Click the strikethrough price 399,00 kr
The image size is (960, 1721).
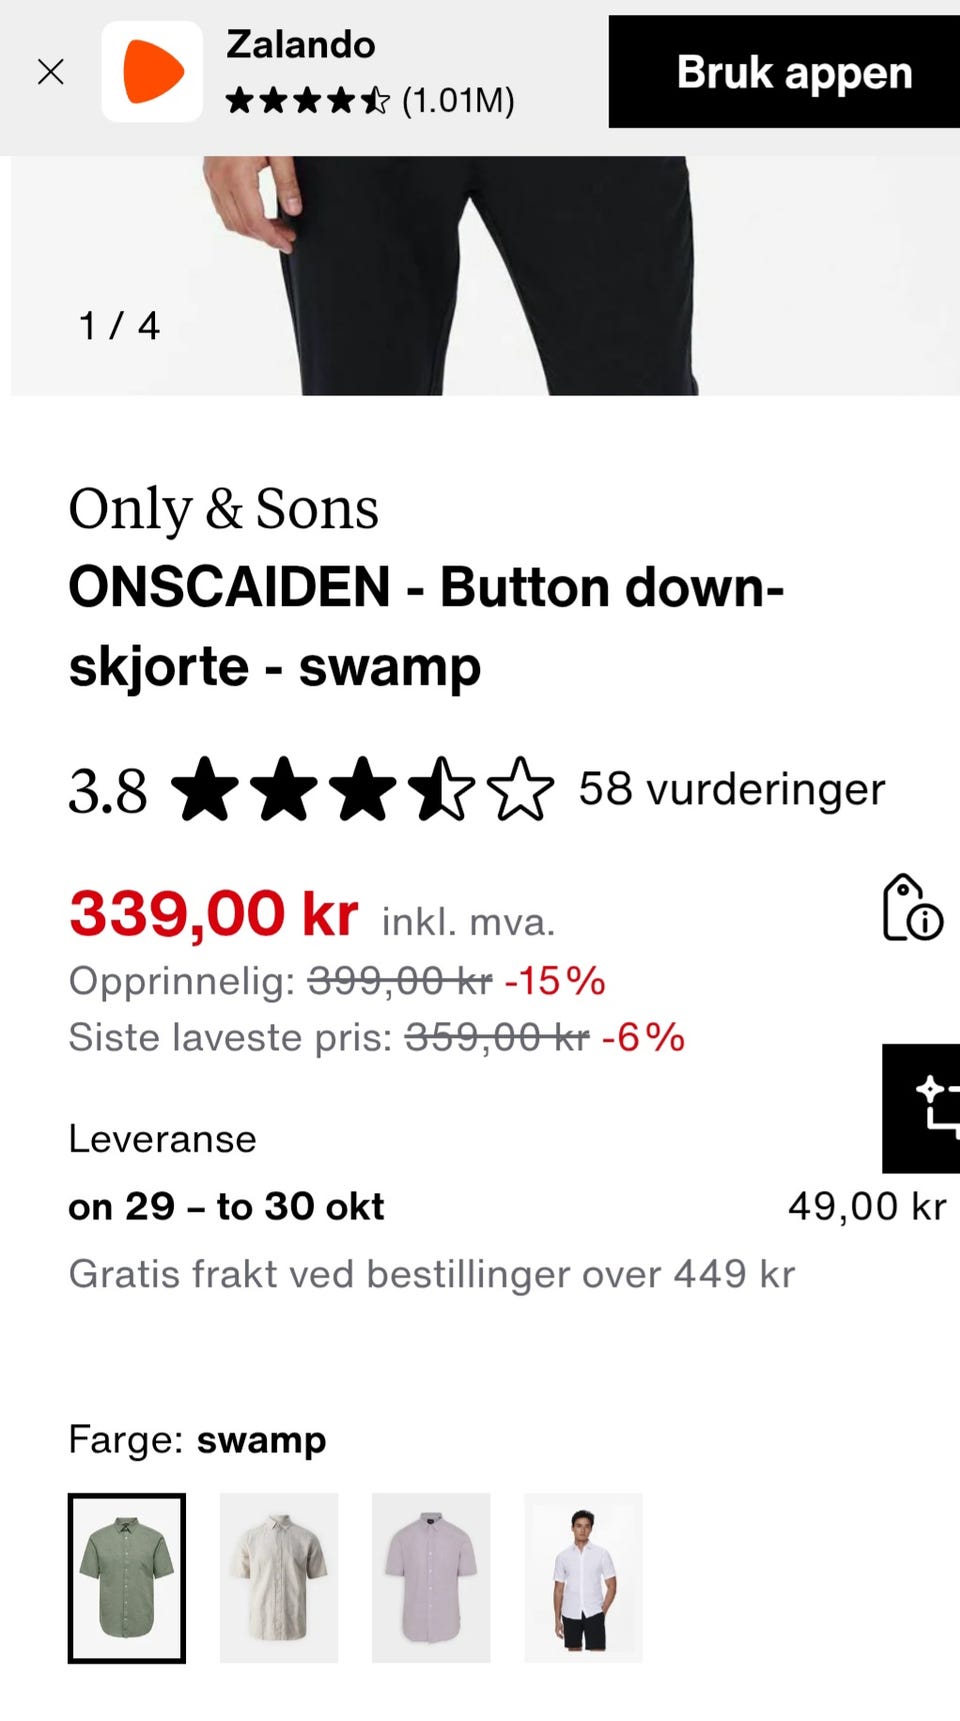pos(398,982)
